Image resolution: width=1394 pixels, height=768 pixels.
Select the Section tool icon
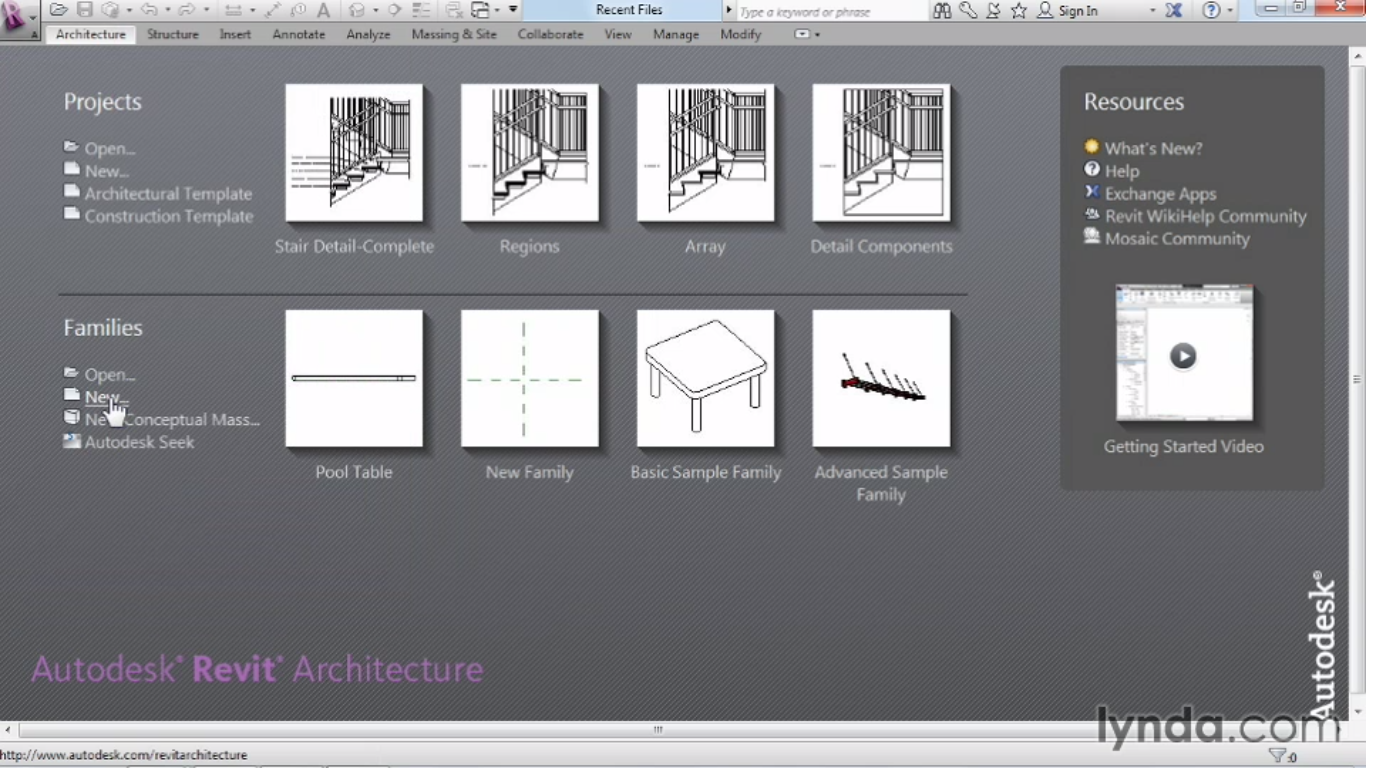394,10
